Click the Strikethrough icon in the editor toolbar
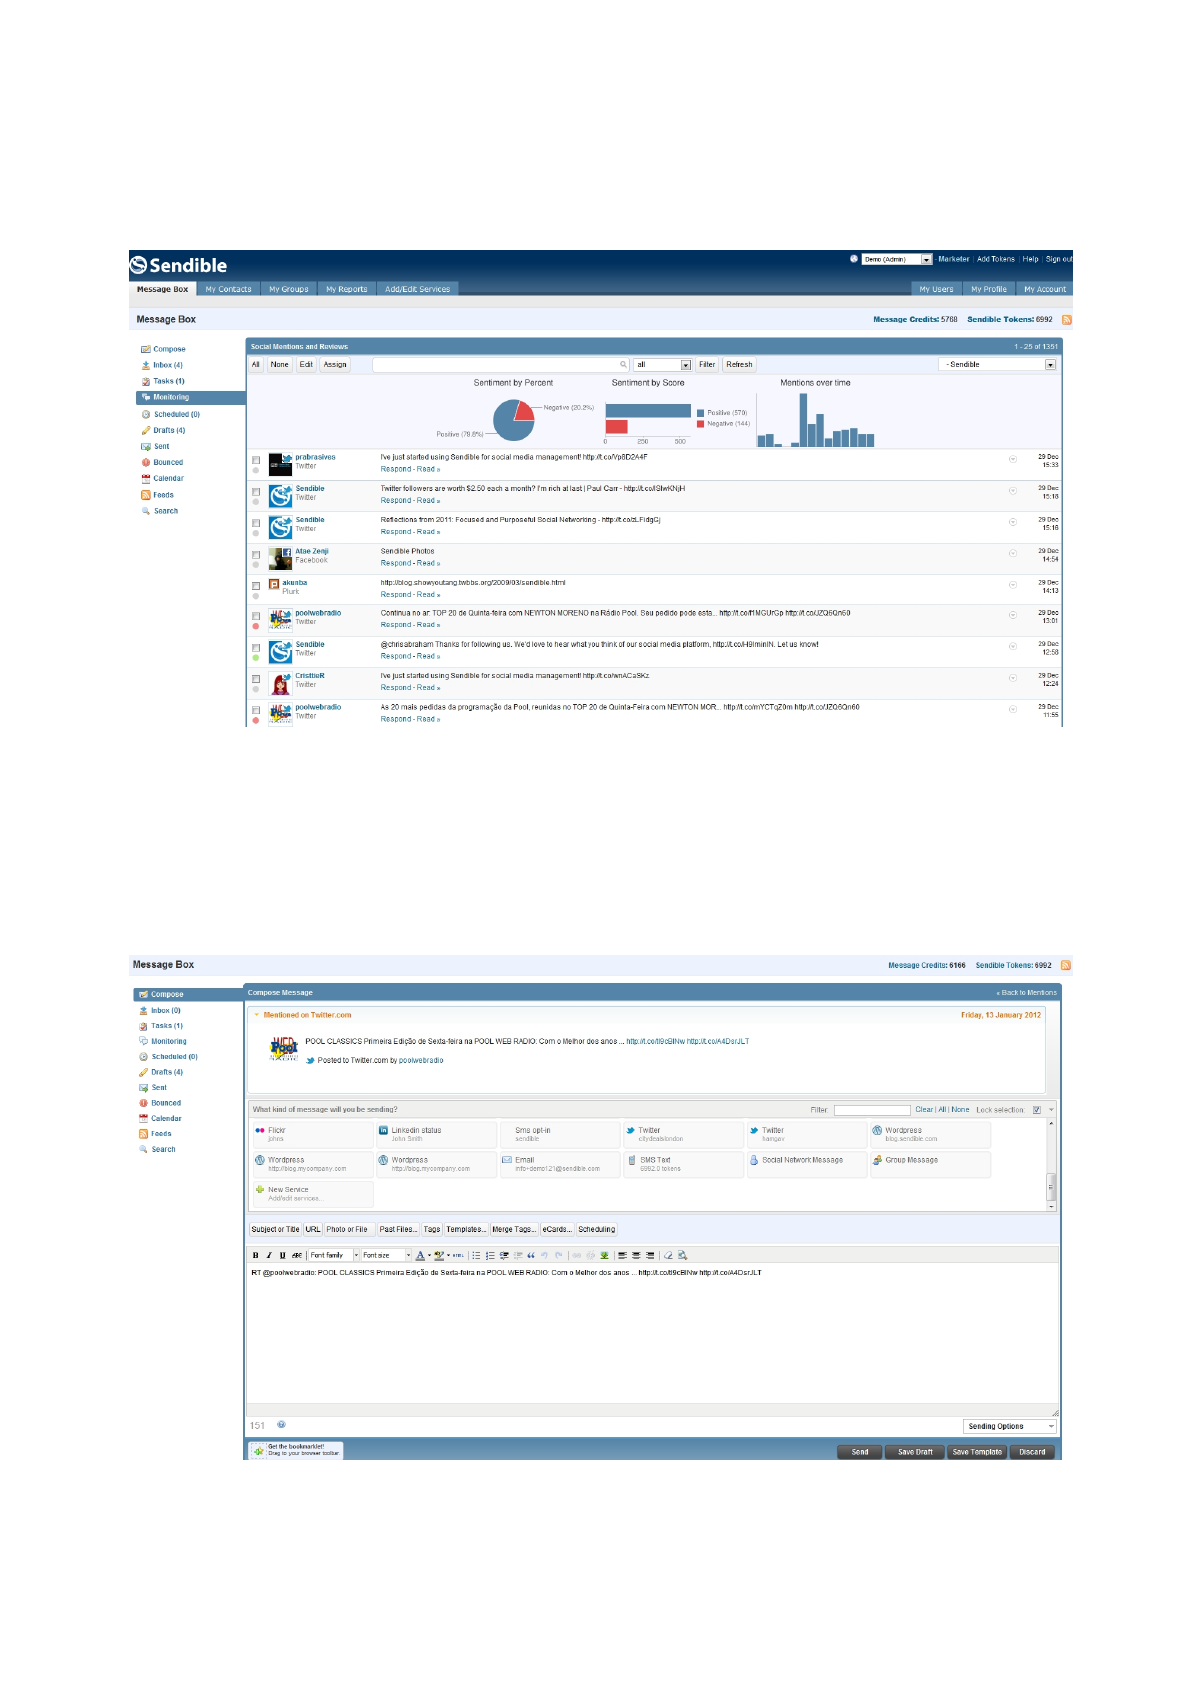The image size is (1191, 1684). pyautogui.click(x=297, y=1255)
